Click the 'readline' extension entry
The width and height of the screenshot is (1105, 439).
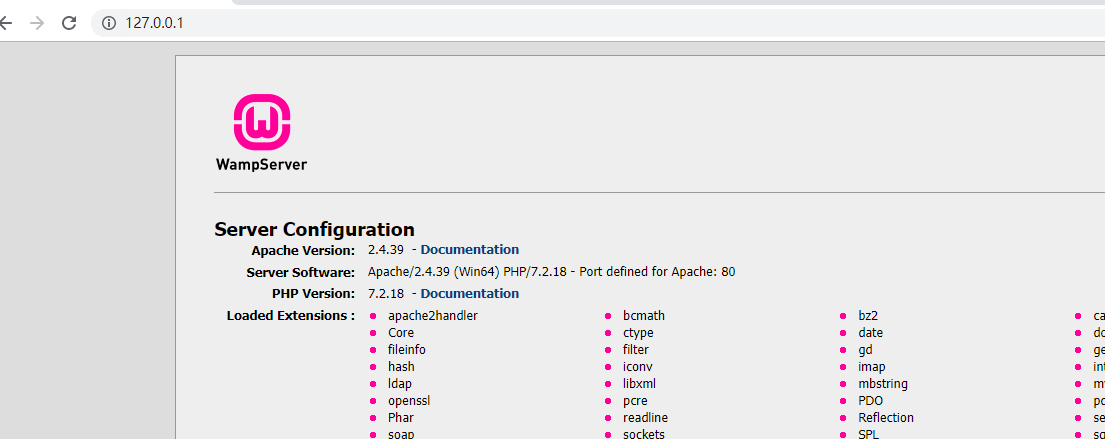tap(646, 418)
